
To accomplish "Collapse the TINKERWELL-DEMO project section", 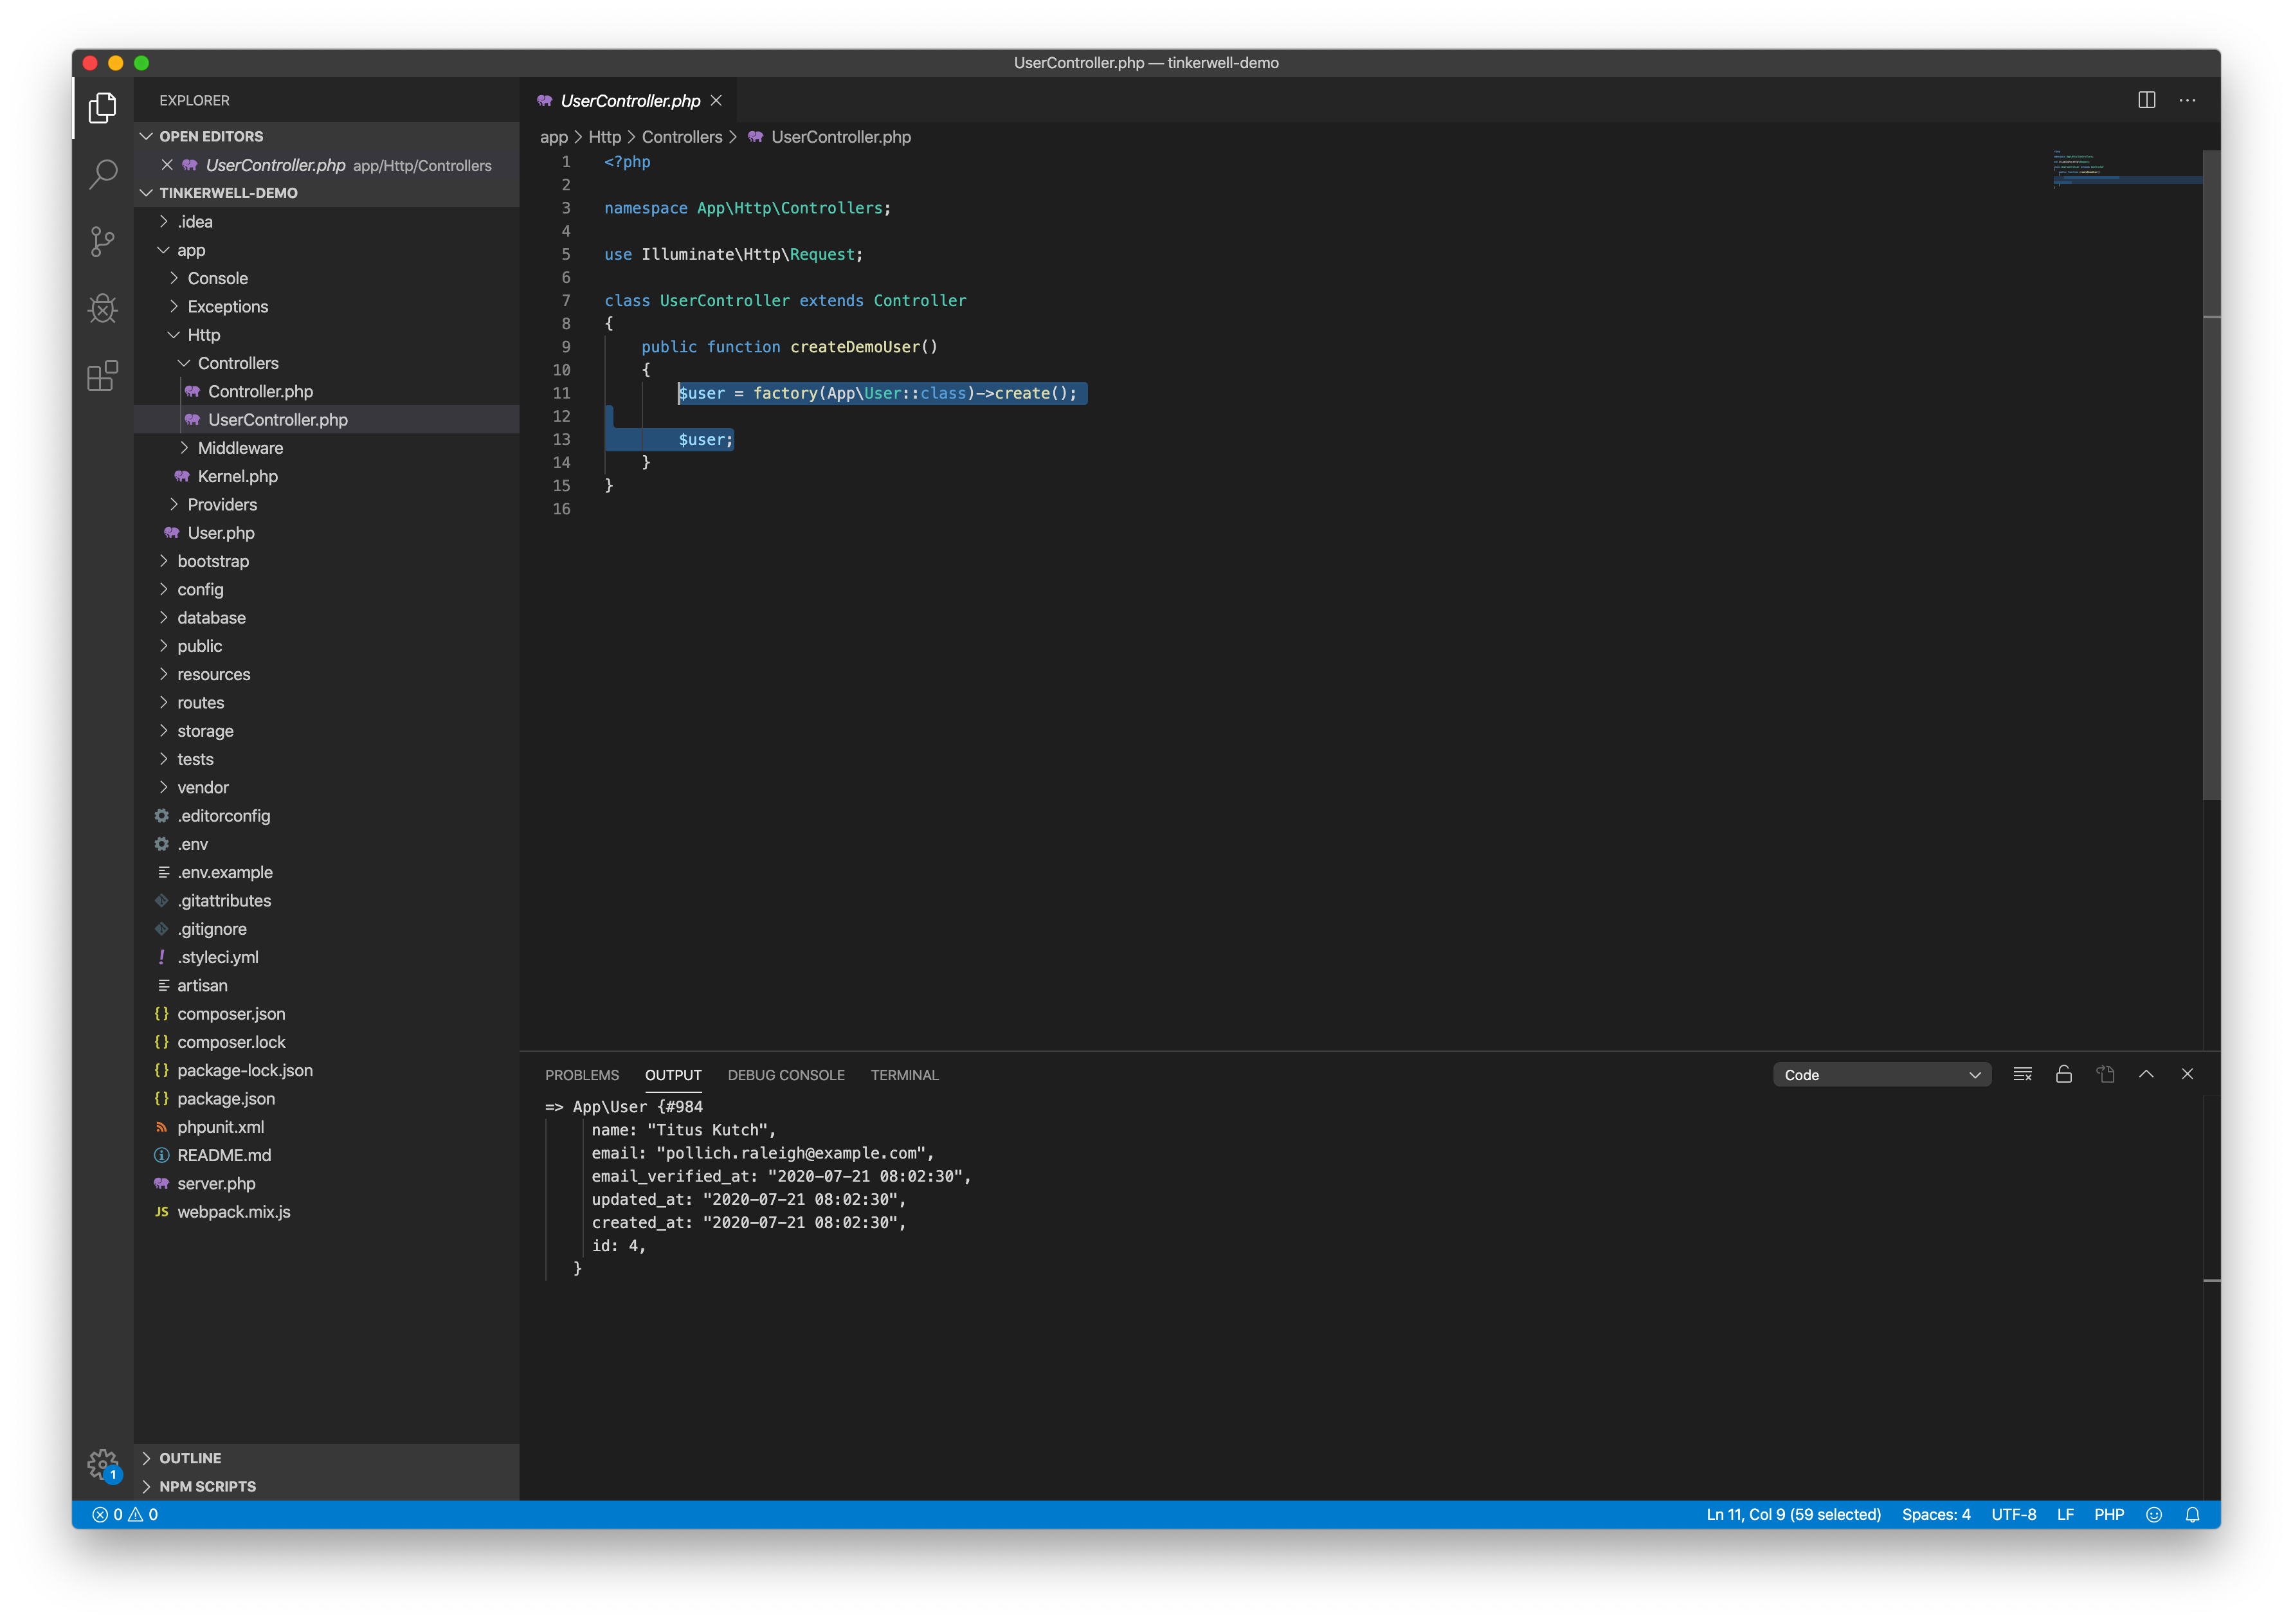I will point(326,193).
